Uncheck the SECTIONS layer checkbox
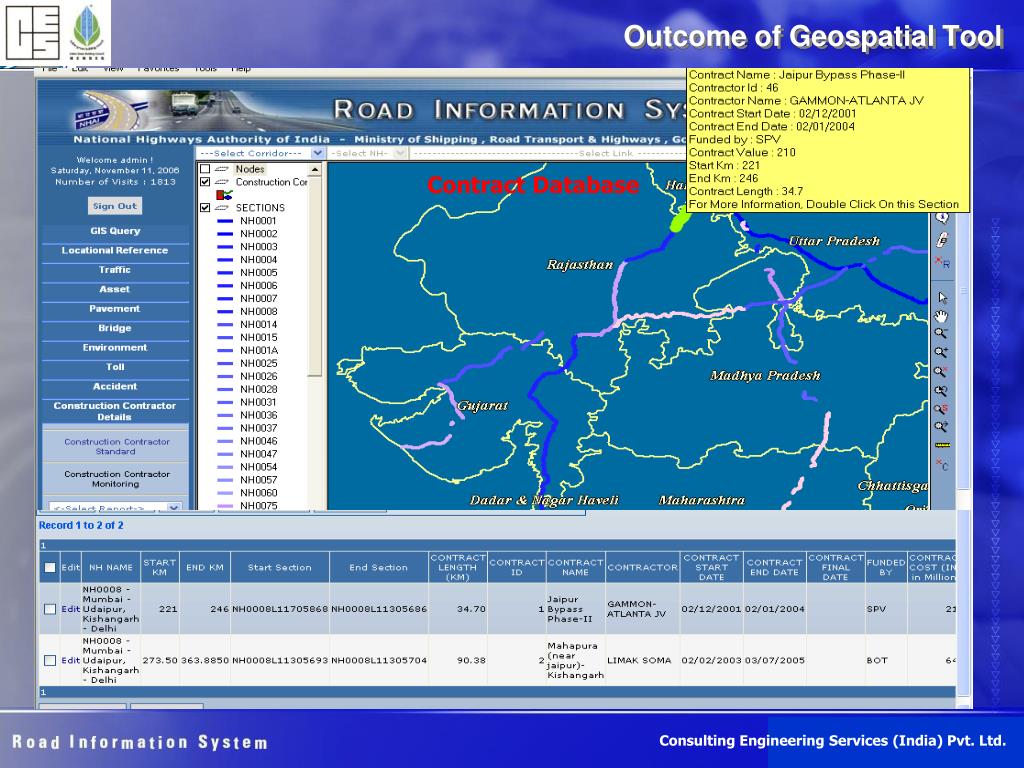 pos(205,208)
